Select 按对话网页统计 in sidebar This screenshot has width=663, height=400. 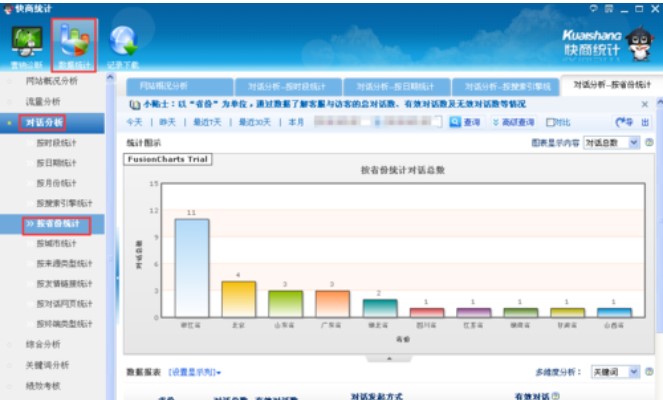click(x=64, y=304)
